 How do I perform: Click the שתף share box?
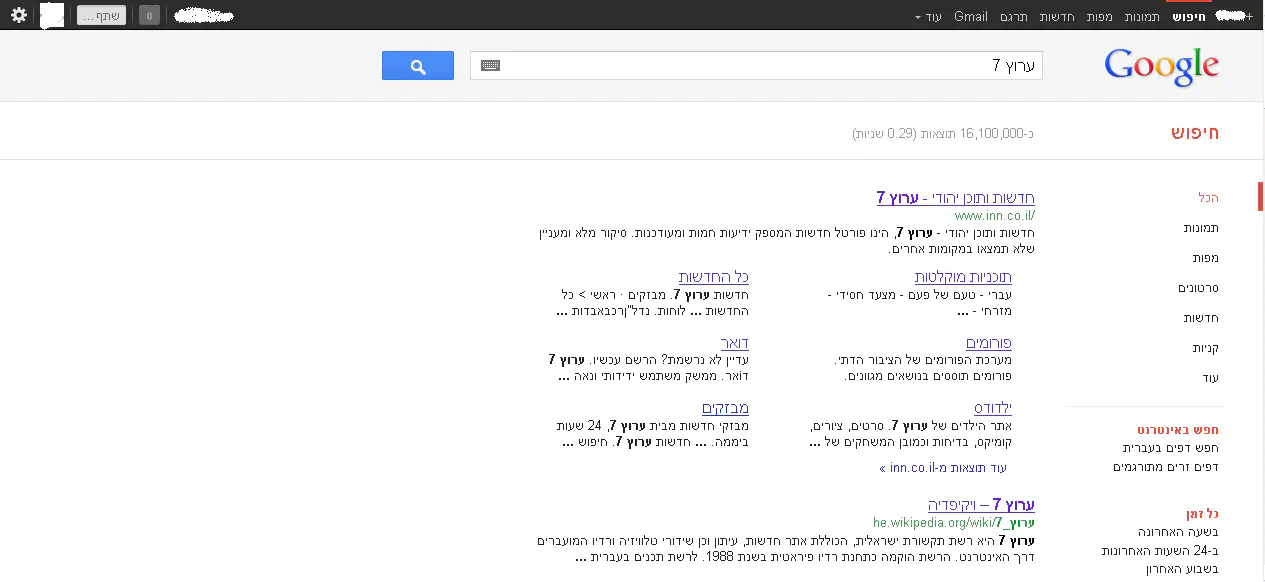[x=101, y=16]
